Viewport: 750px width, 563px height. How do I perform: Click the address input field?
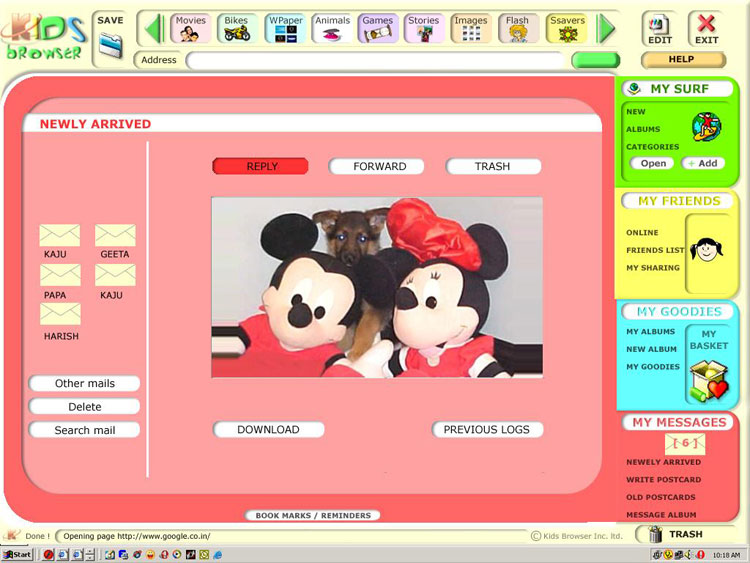click(x=375, y=61)
